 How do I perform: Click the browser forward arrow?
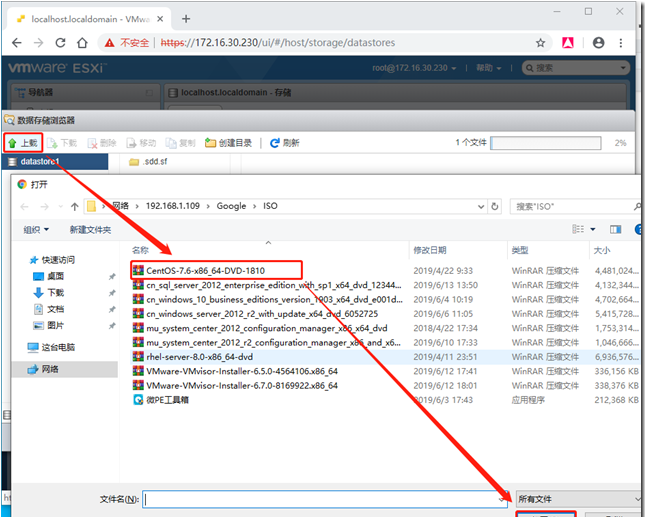[x=38, y=43]
